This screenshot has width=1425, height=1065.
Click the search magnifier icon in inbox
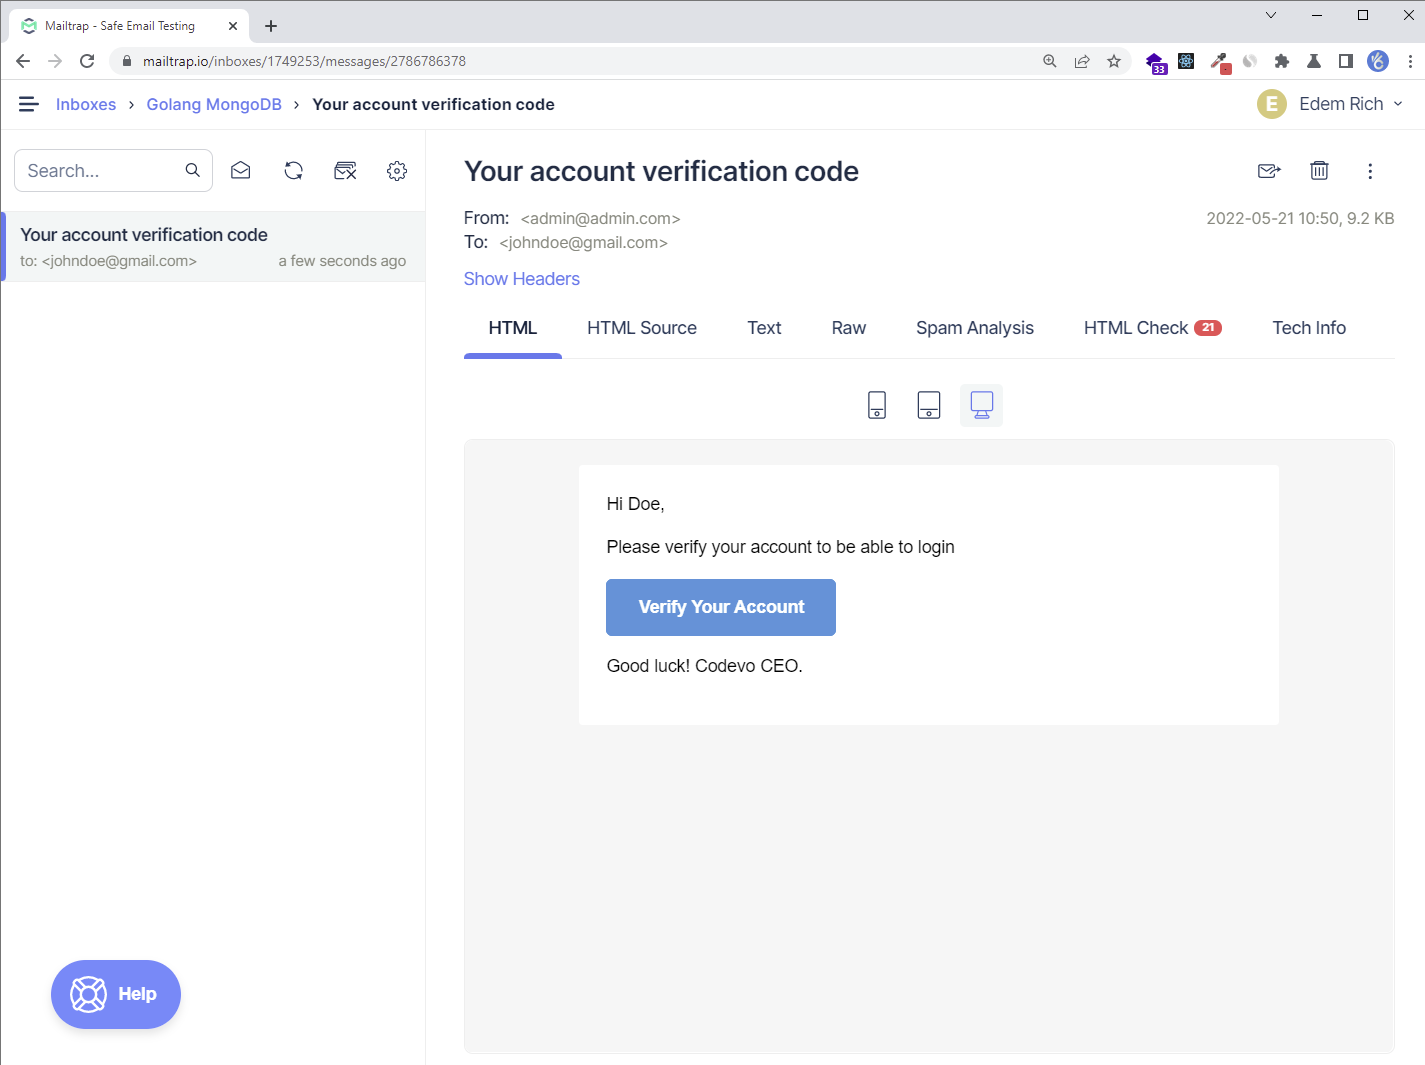click(x=193, y=170)
